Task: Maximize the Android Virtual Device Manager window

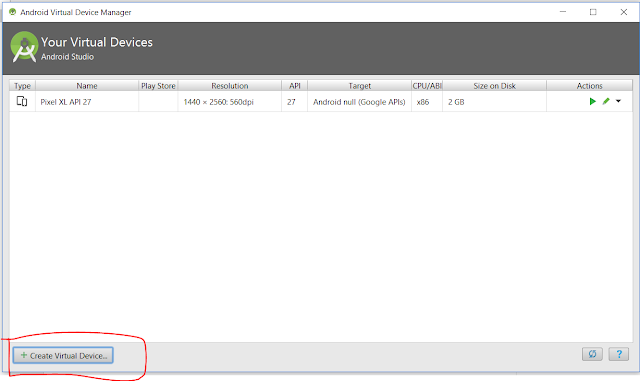Action: click(593, 12)
